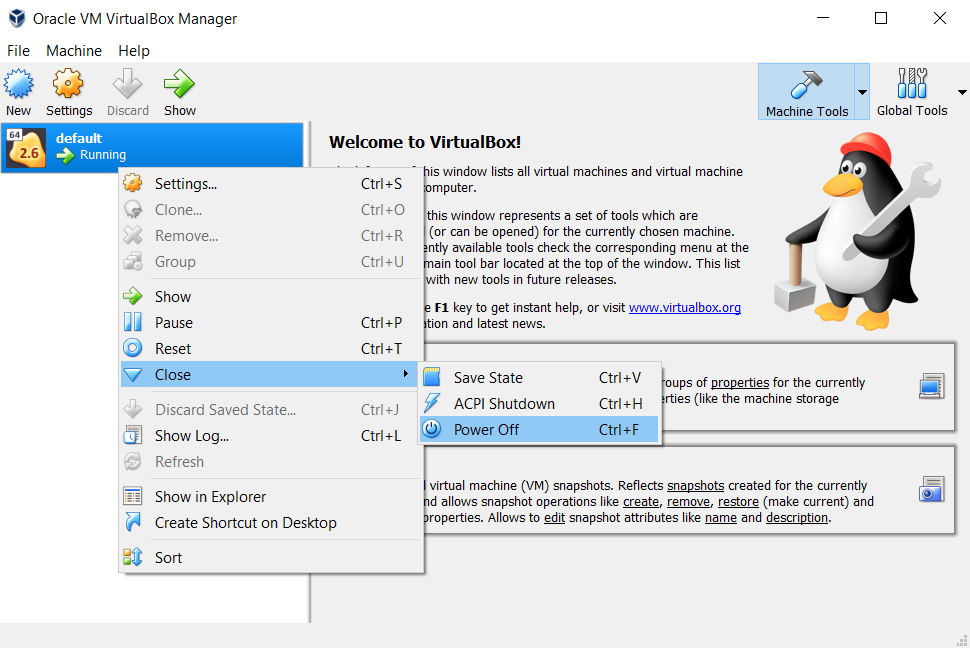Image resolution: width=970 pixels, height=648 pixels.
Task: Choose Save State in the submenu
Action: tap(540, 378)
